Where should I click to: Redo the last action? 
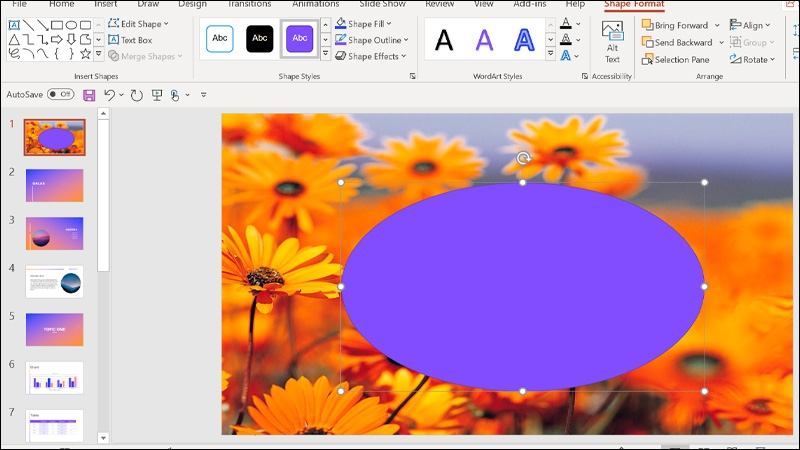(x=136, y=95)
